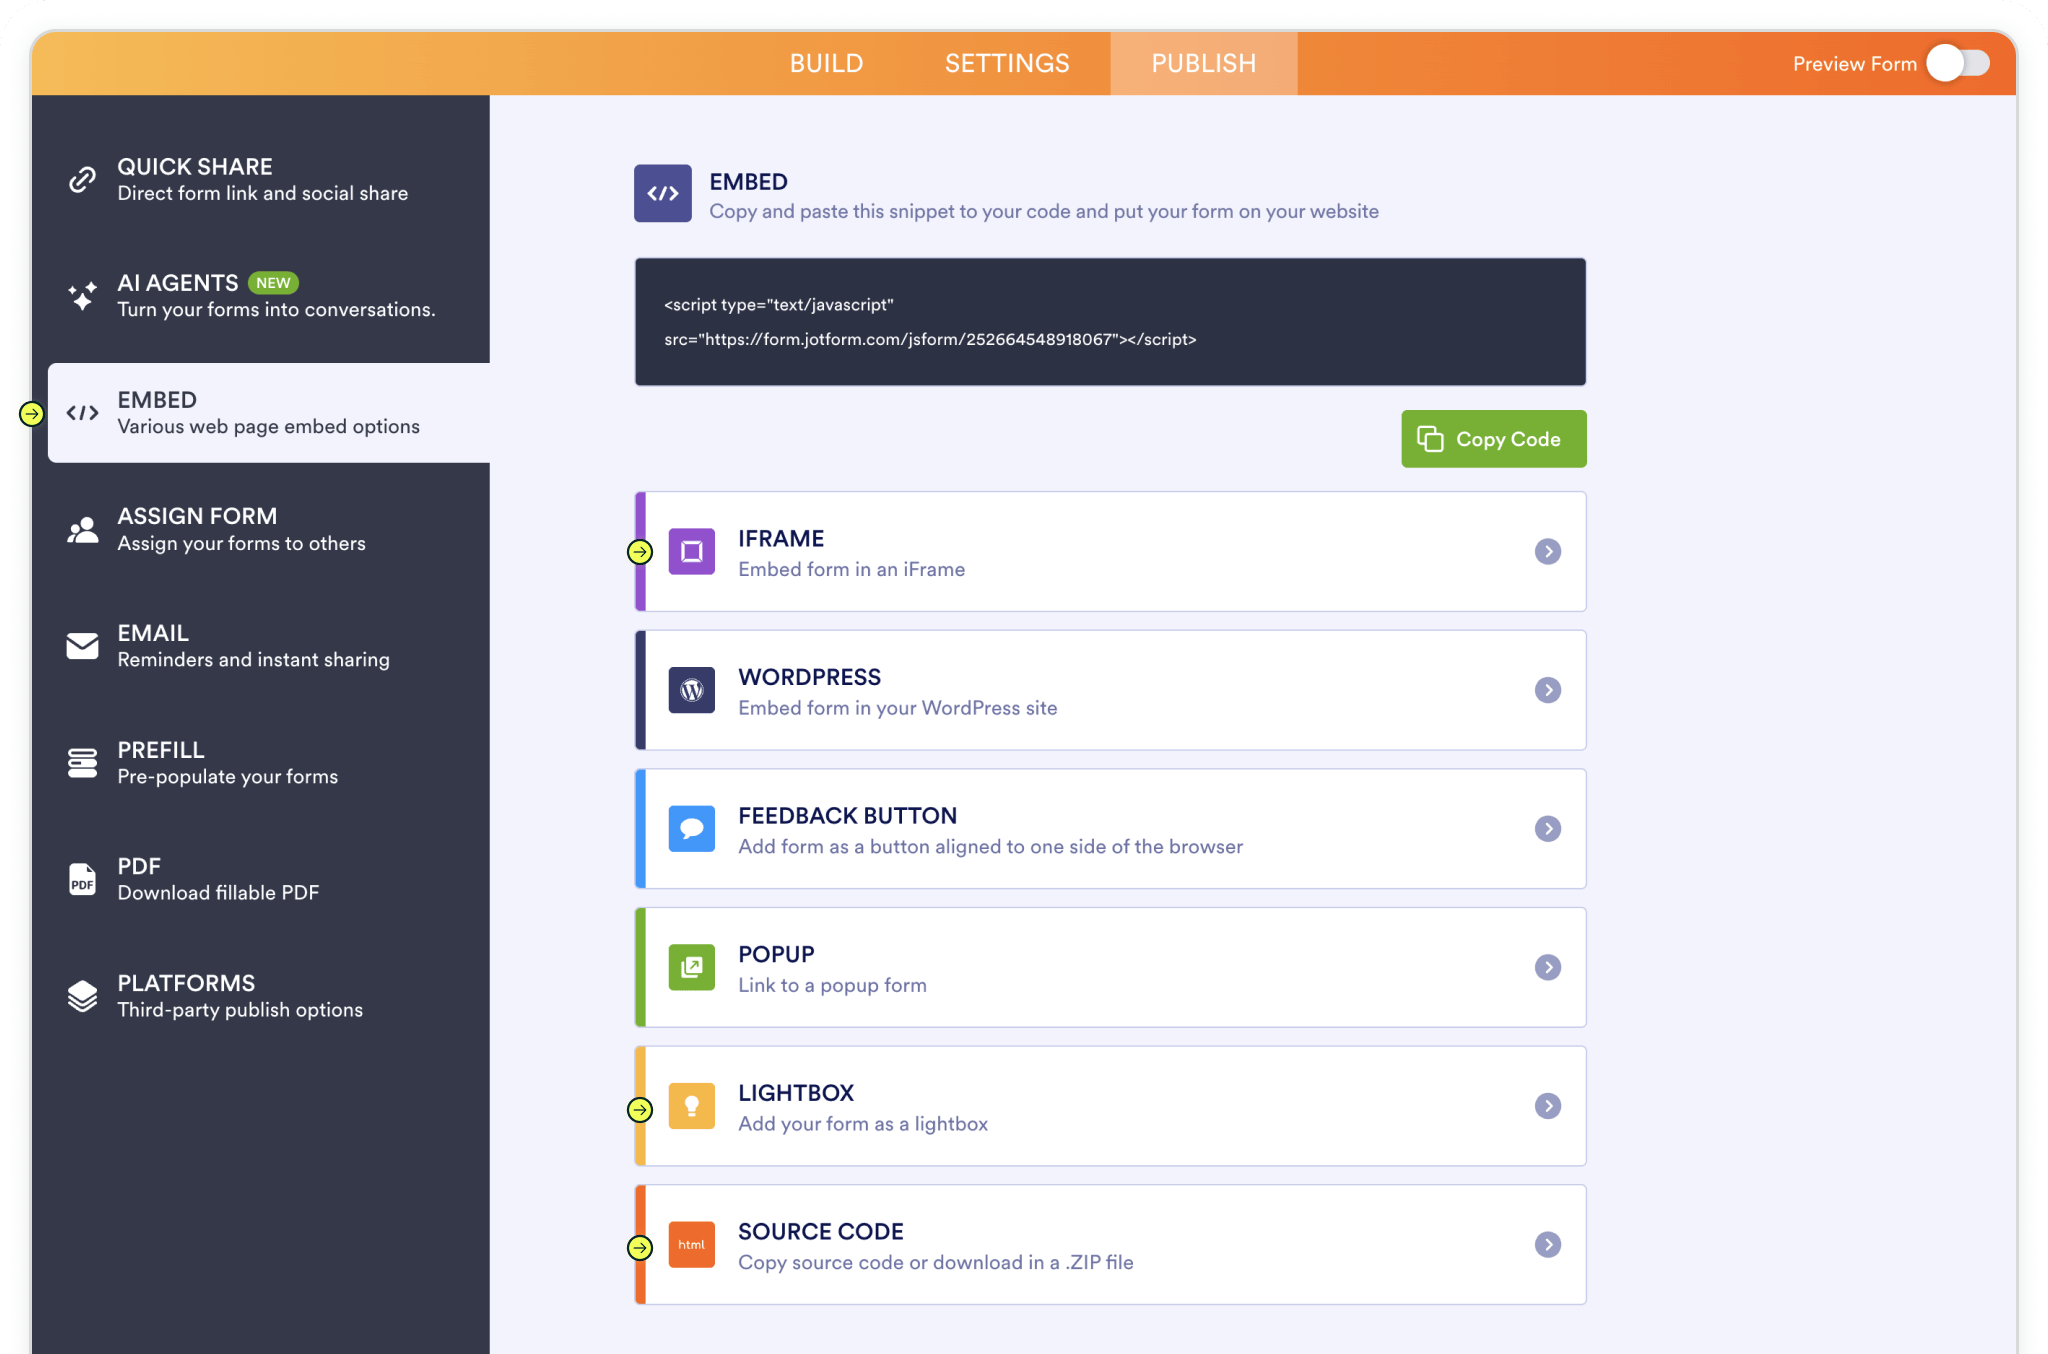Viewport: 2048px width, 1354px height.
Task: Click the orange html Source Code icon
Action: pyautogui.click(x=691, y=1244)
